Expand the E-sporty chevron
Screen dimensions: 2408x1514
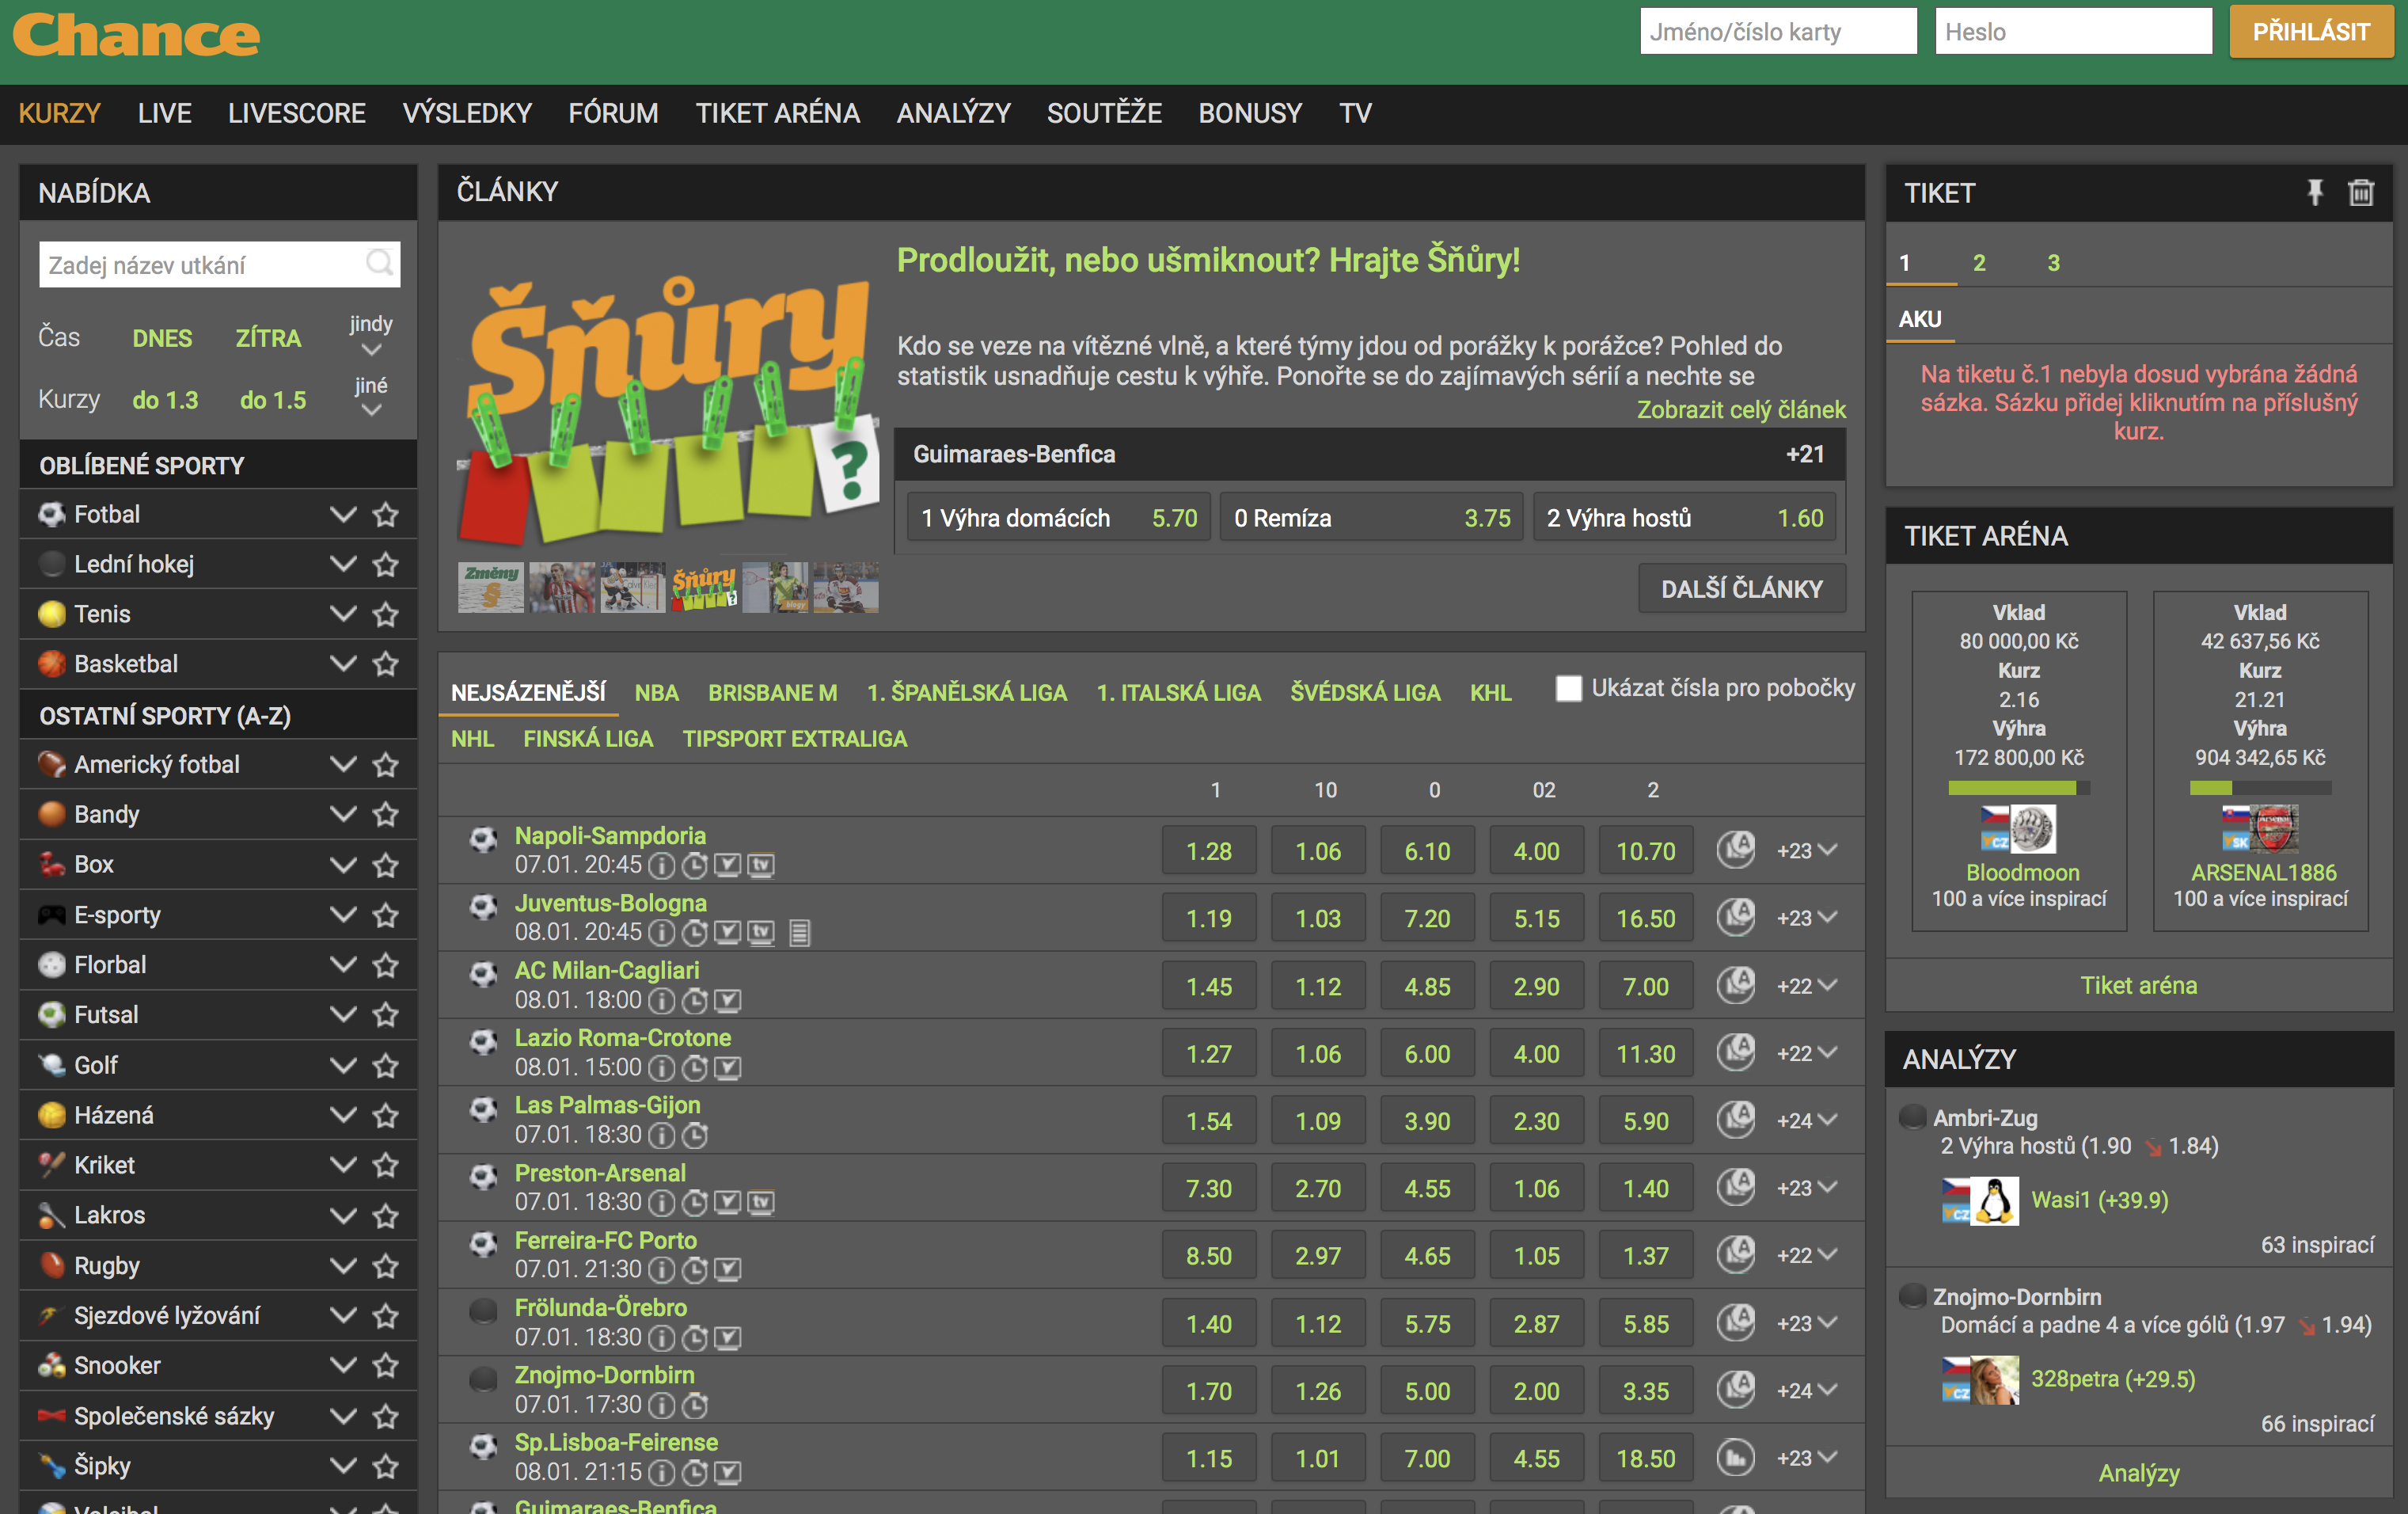(x=343, y=914)
